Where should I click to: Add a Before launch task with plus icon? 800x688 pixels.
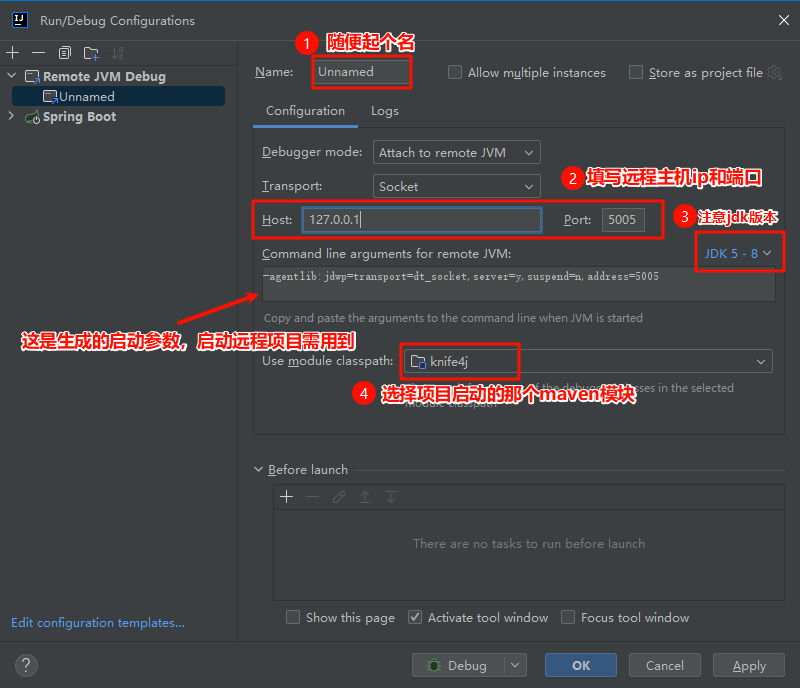pos(286,497)
